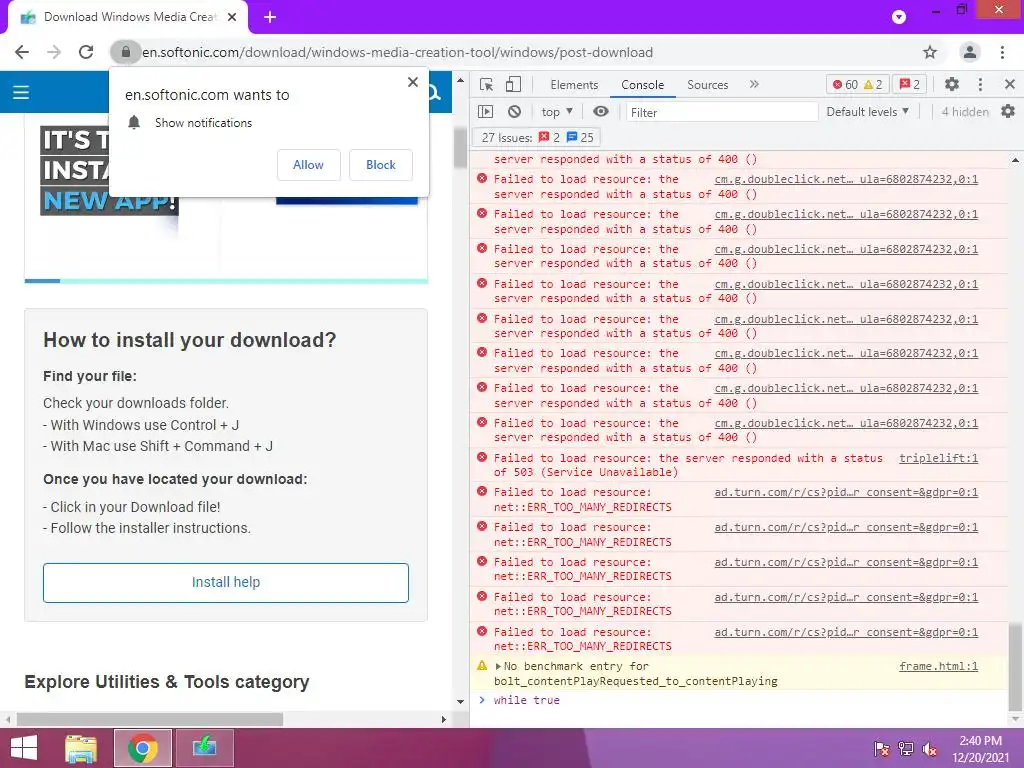
Task: Click the console Filter input field
Action: click(722, 112)
